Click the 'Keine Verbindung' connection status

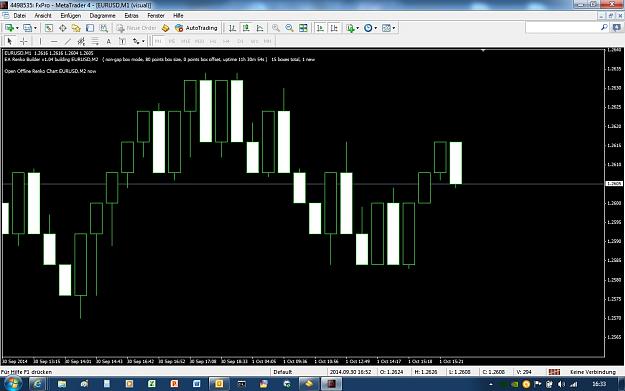coord(593,372)
